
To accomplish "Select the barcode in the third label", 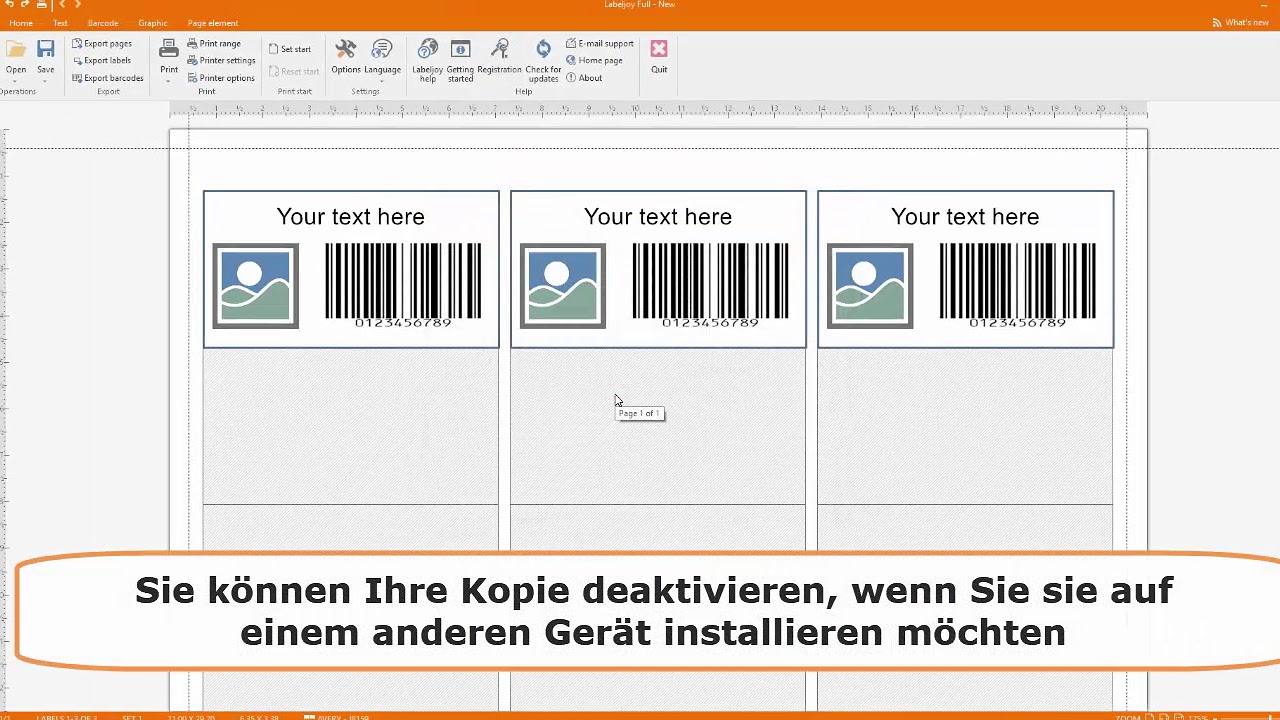I will coord(1017,285).
